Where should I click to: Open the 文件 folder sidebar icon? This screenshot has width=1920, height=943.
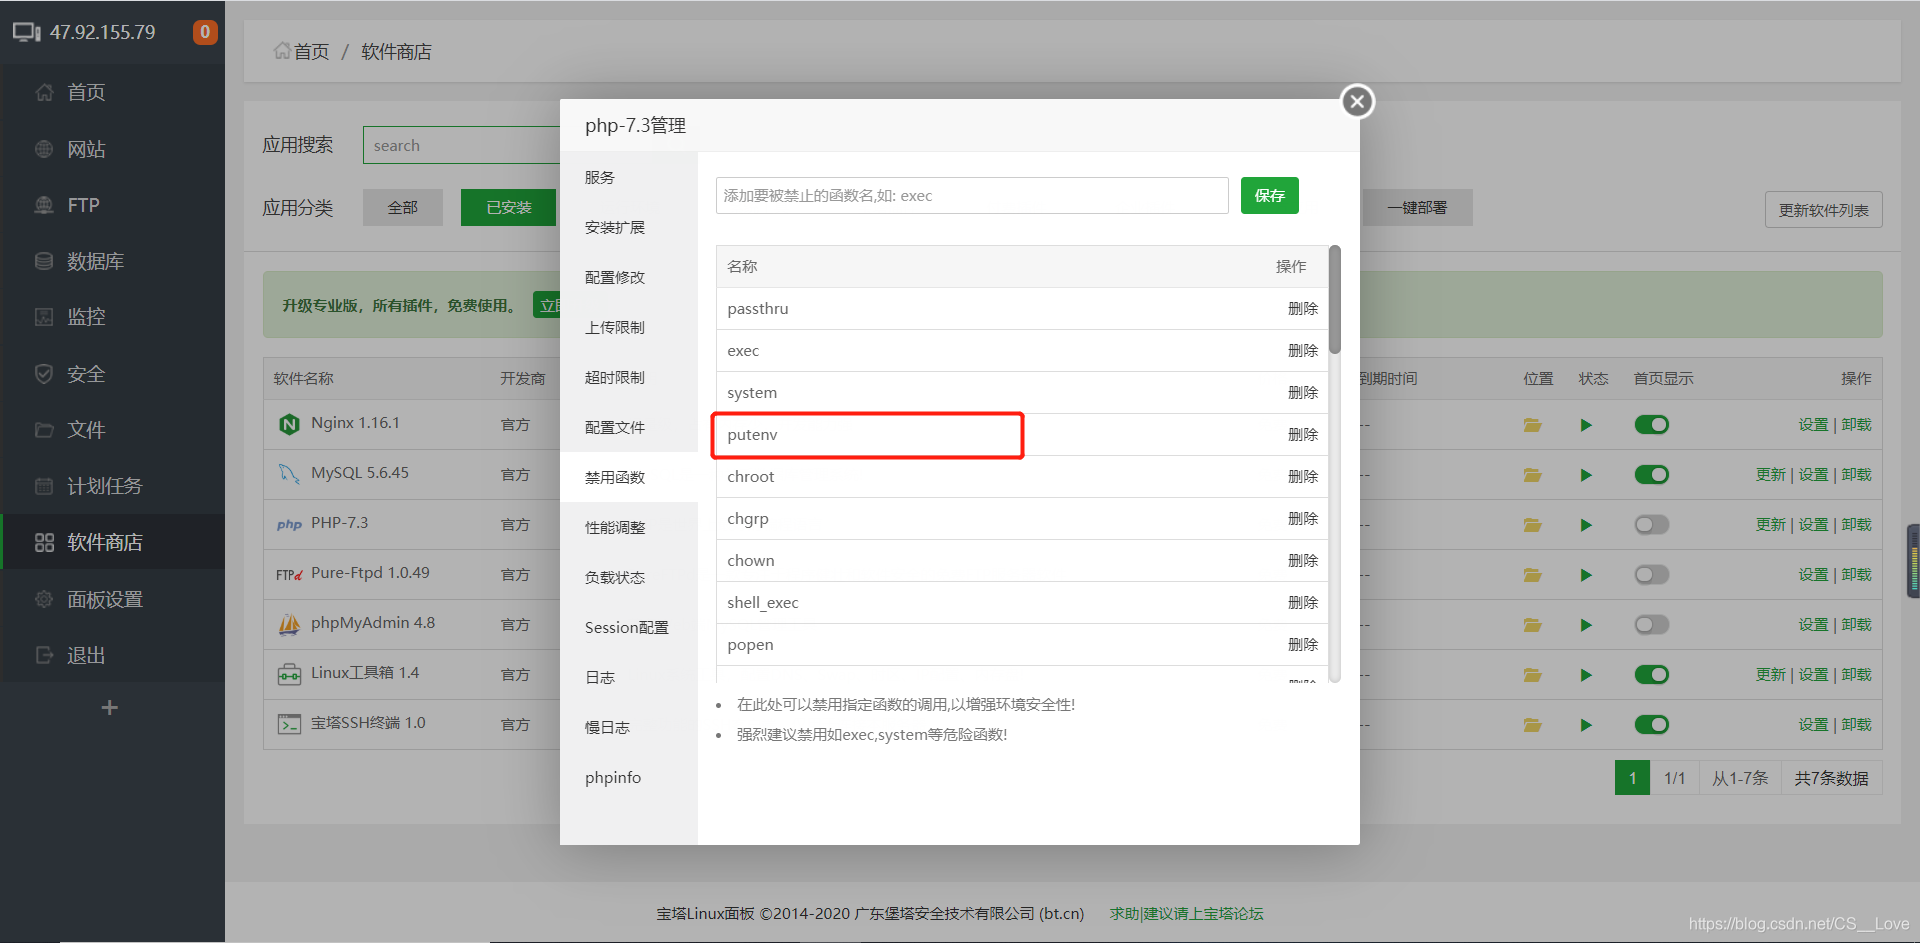pos(44,430)
